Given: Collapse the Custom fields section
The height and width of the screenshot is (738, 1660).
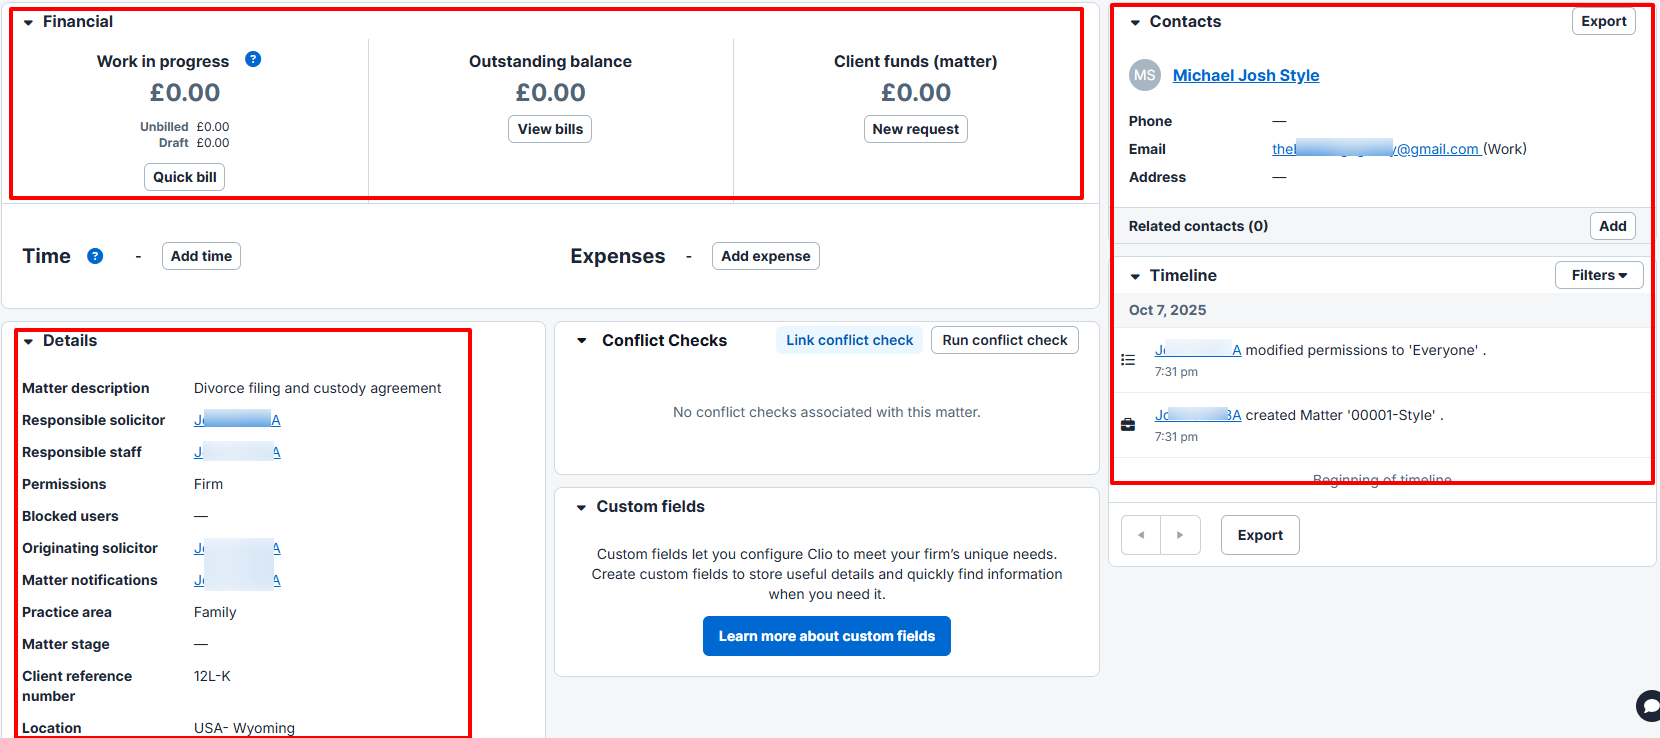Looking at the screenshot, I should coord(581,507).
